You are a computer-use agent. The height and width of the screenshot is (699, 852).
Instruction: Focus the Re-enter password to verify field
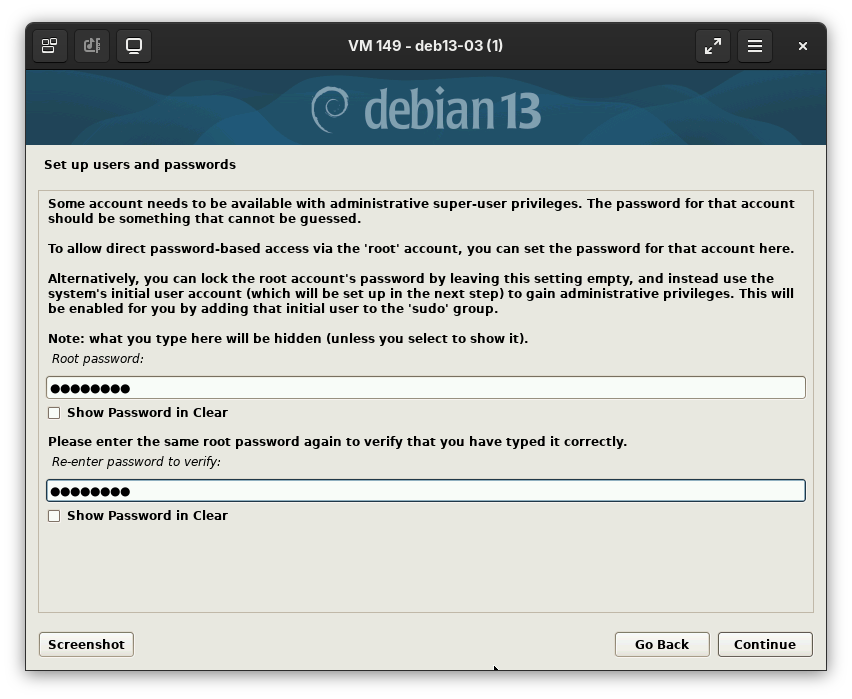425,491
